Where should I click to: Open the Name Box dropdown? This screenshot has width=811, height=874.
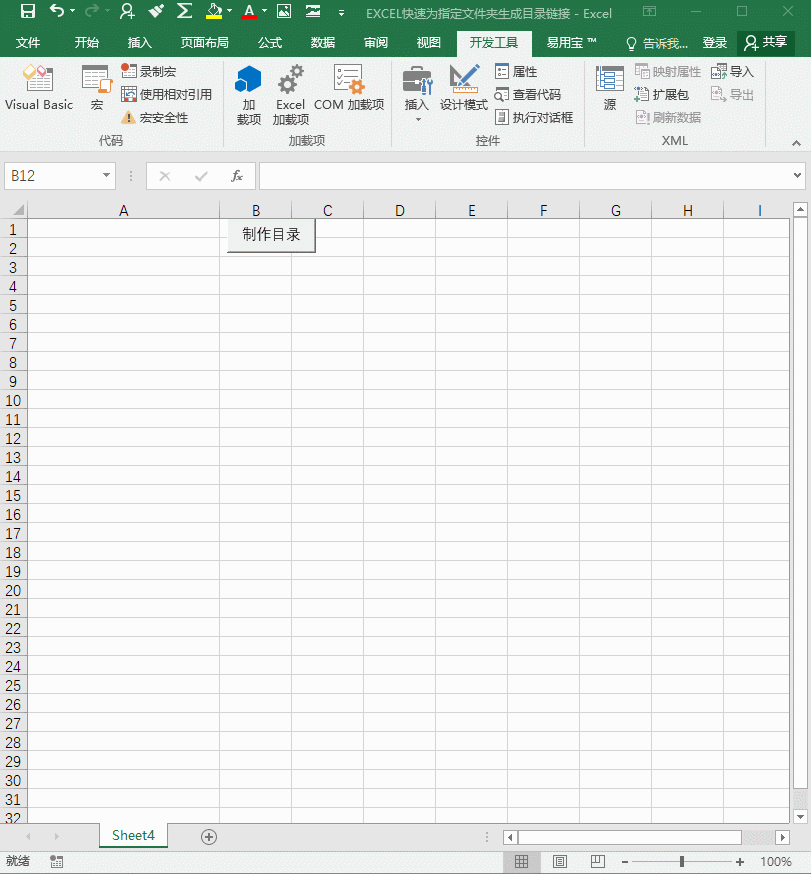106,176
